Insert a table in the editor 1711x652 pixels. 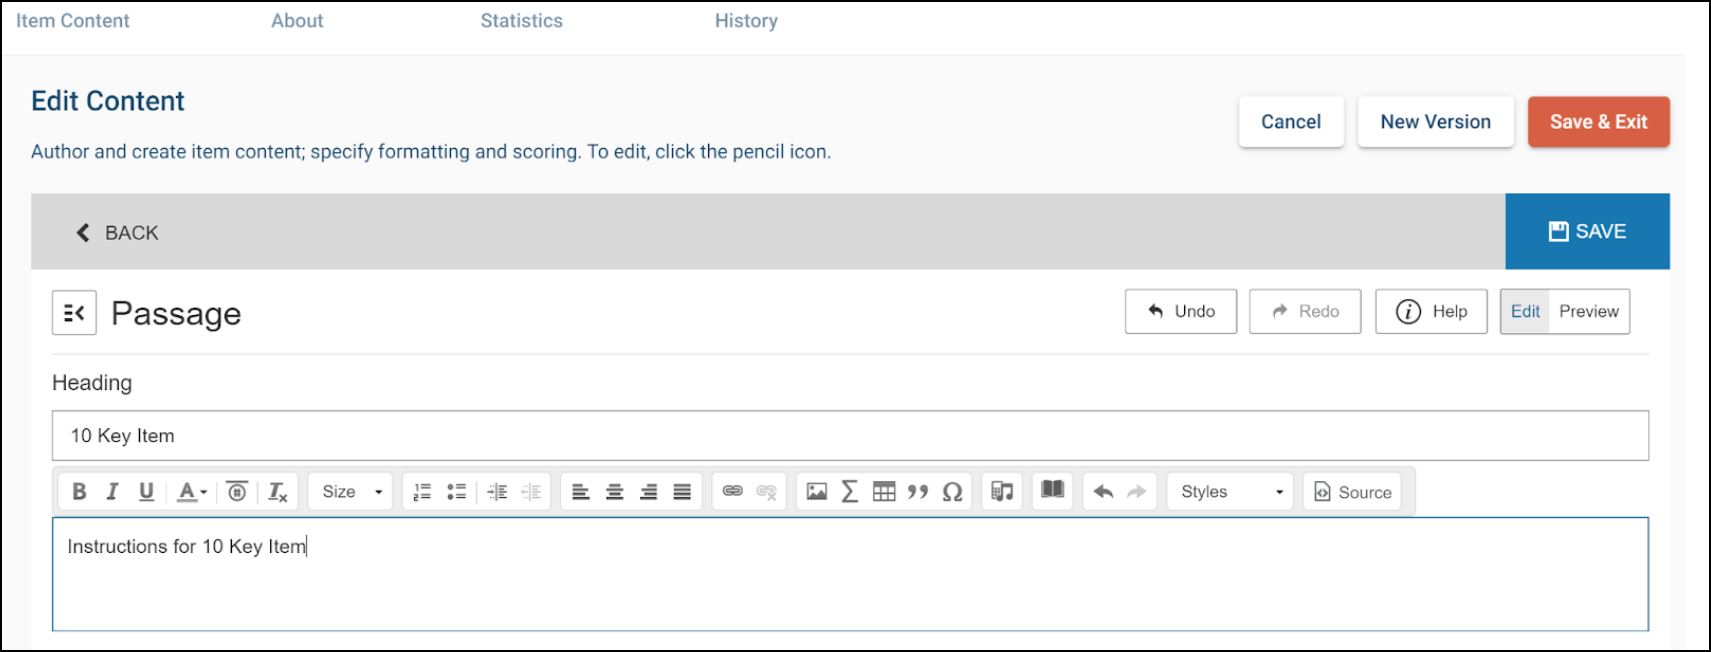tap(884, 491)
